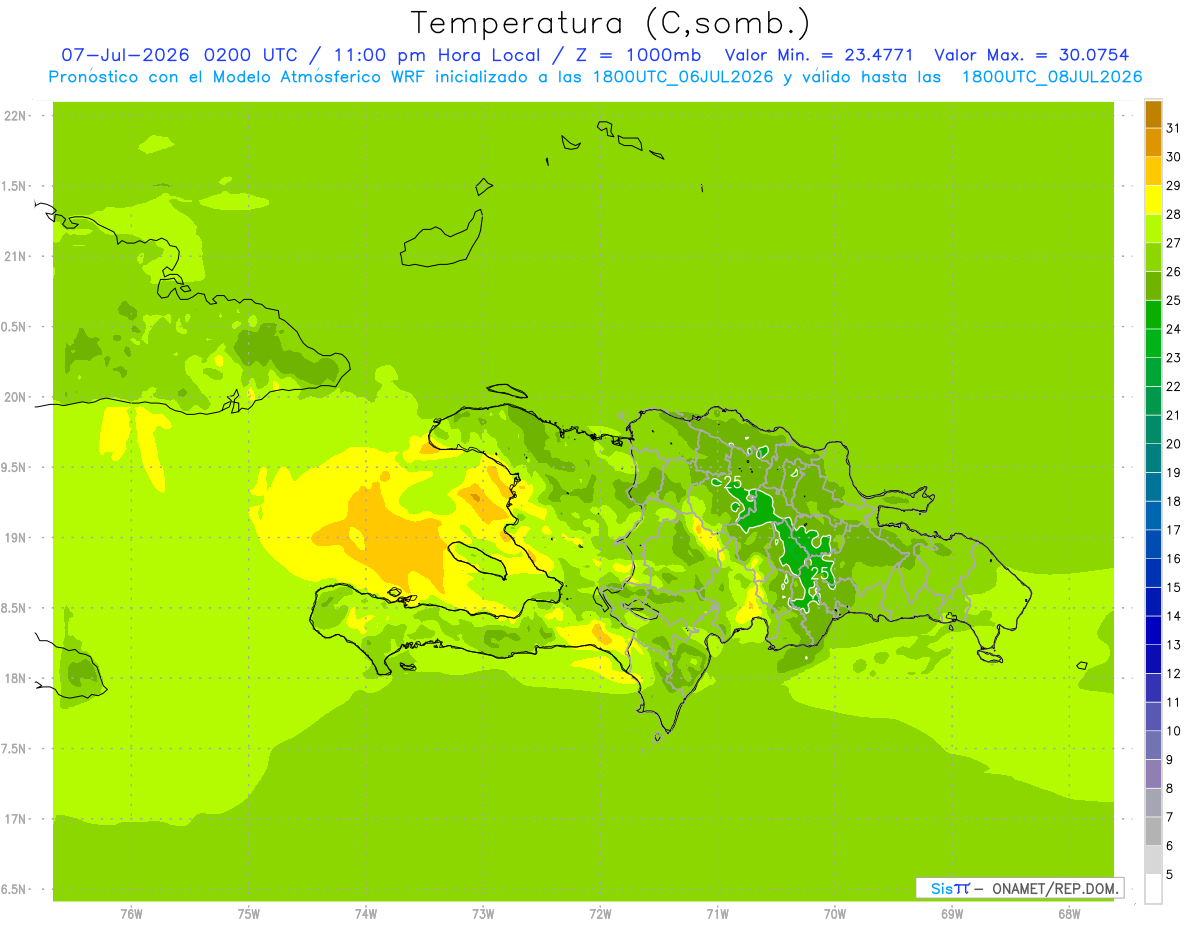Image resolution: width=1200 pixels, height=927 pixels.
Task: Select "1800UTC_08JUL2026" valid-until time text
Action: (x=1052, y=77)
